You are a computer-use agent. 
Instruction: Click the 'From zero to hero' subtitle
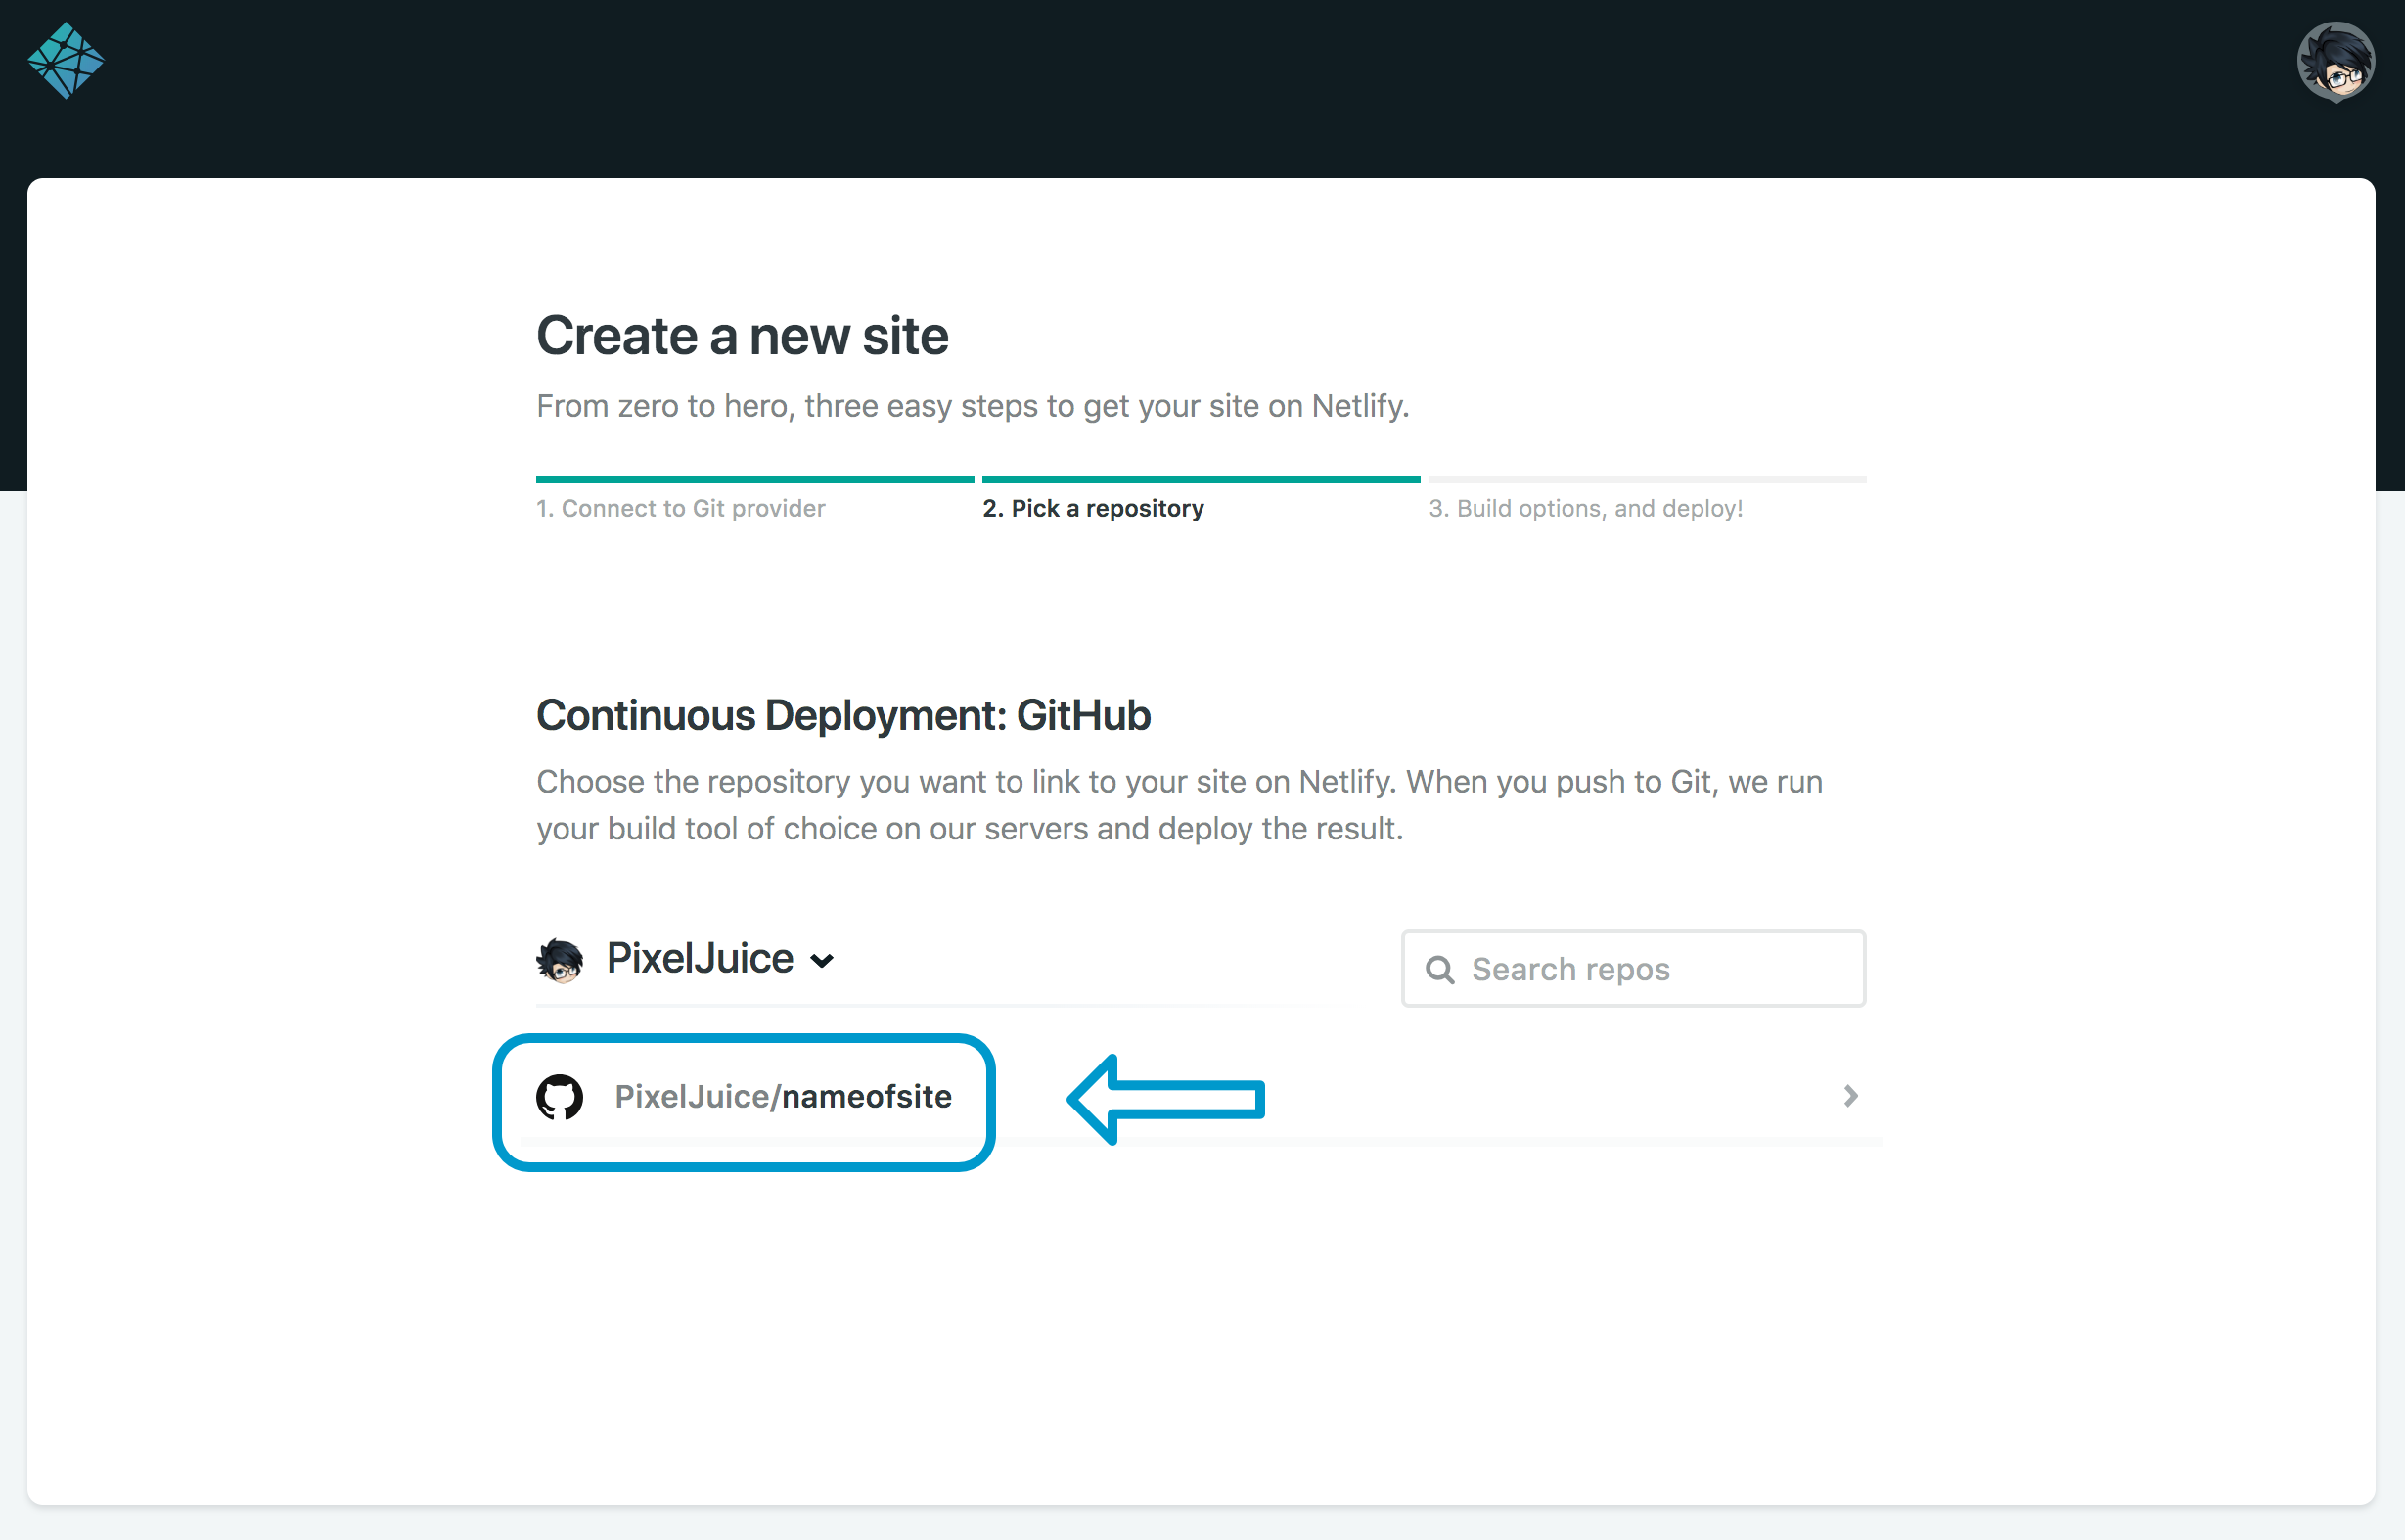point(972,406)
